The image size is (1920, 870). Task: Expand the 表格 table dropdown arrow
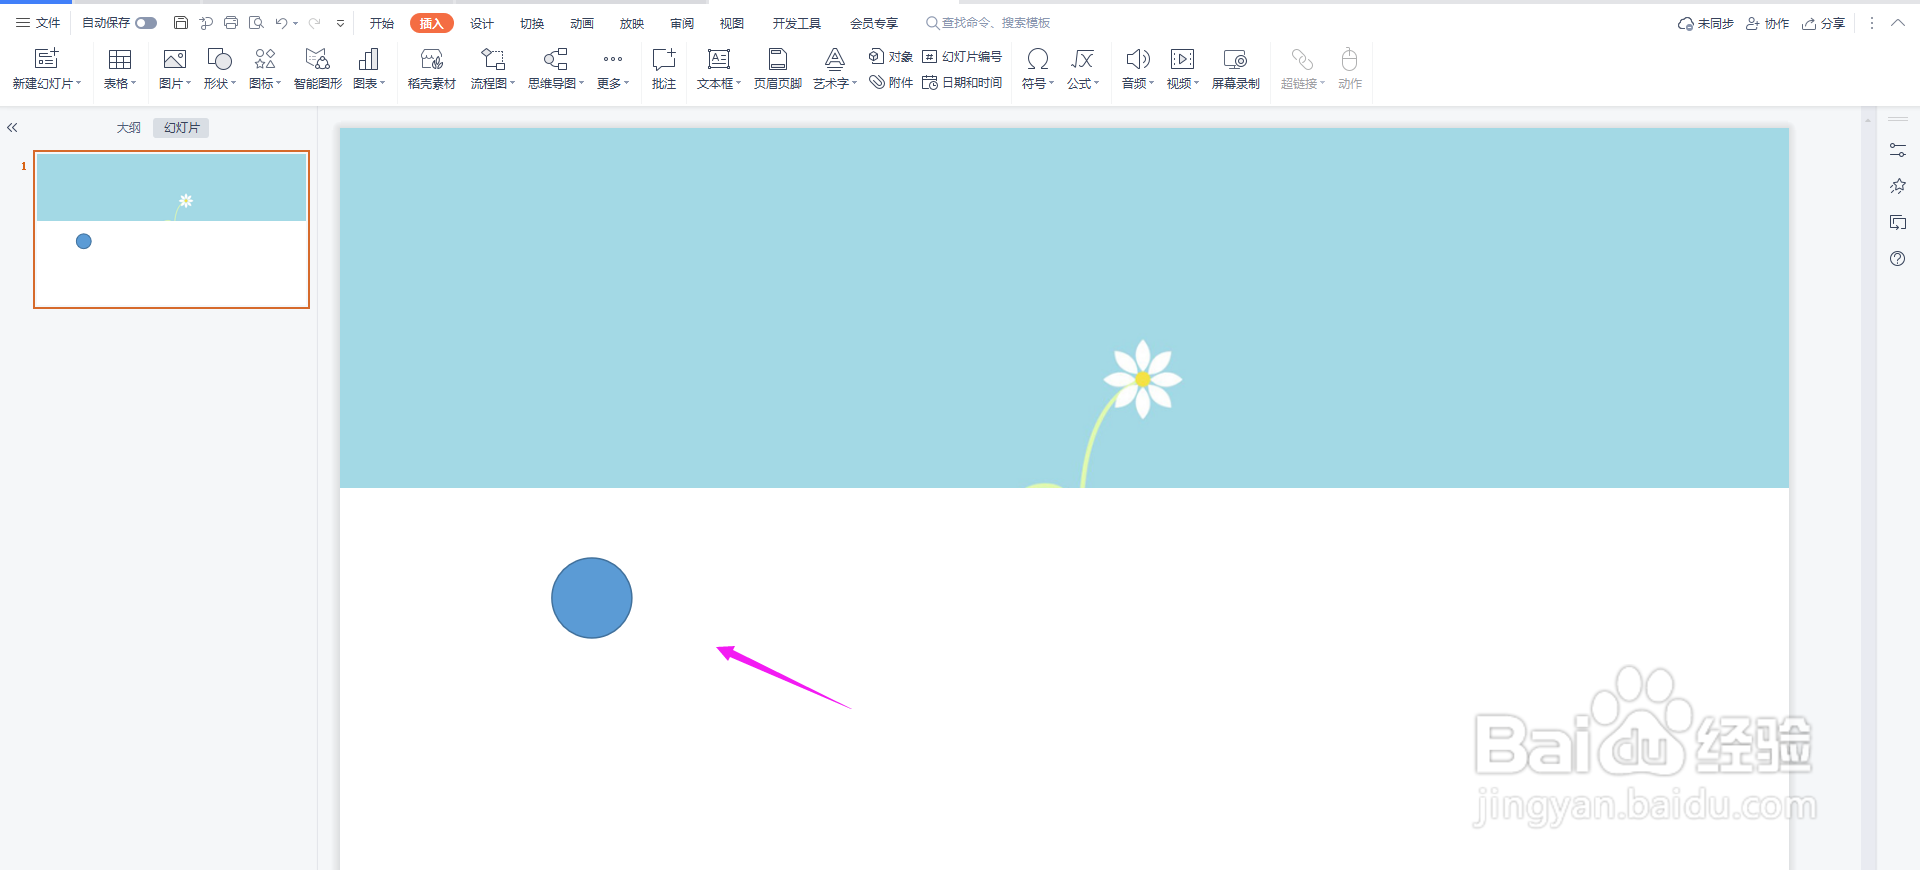point(134,84)
